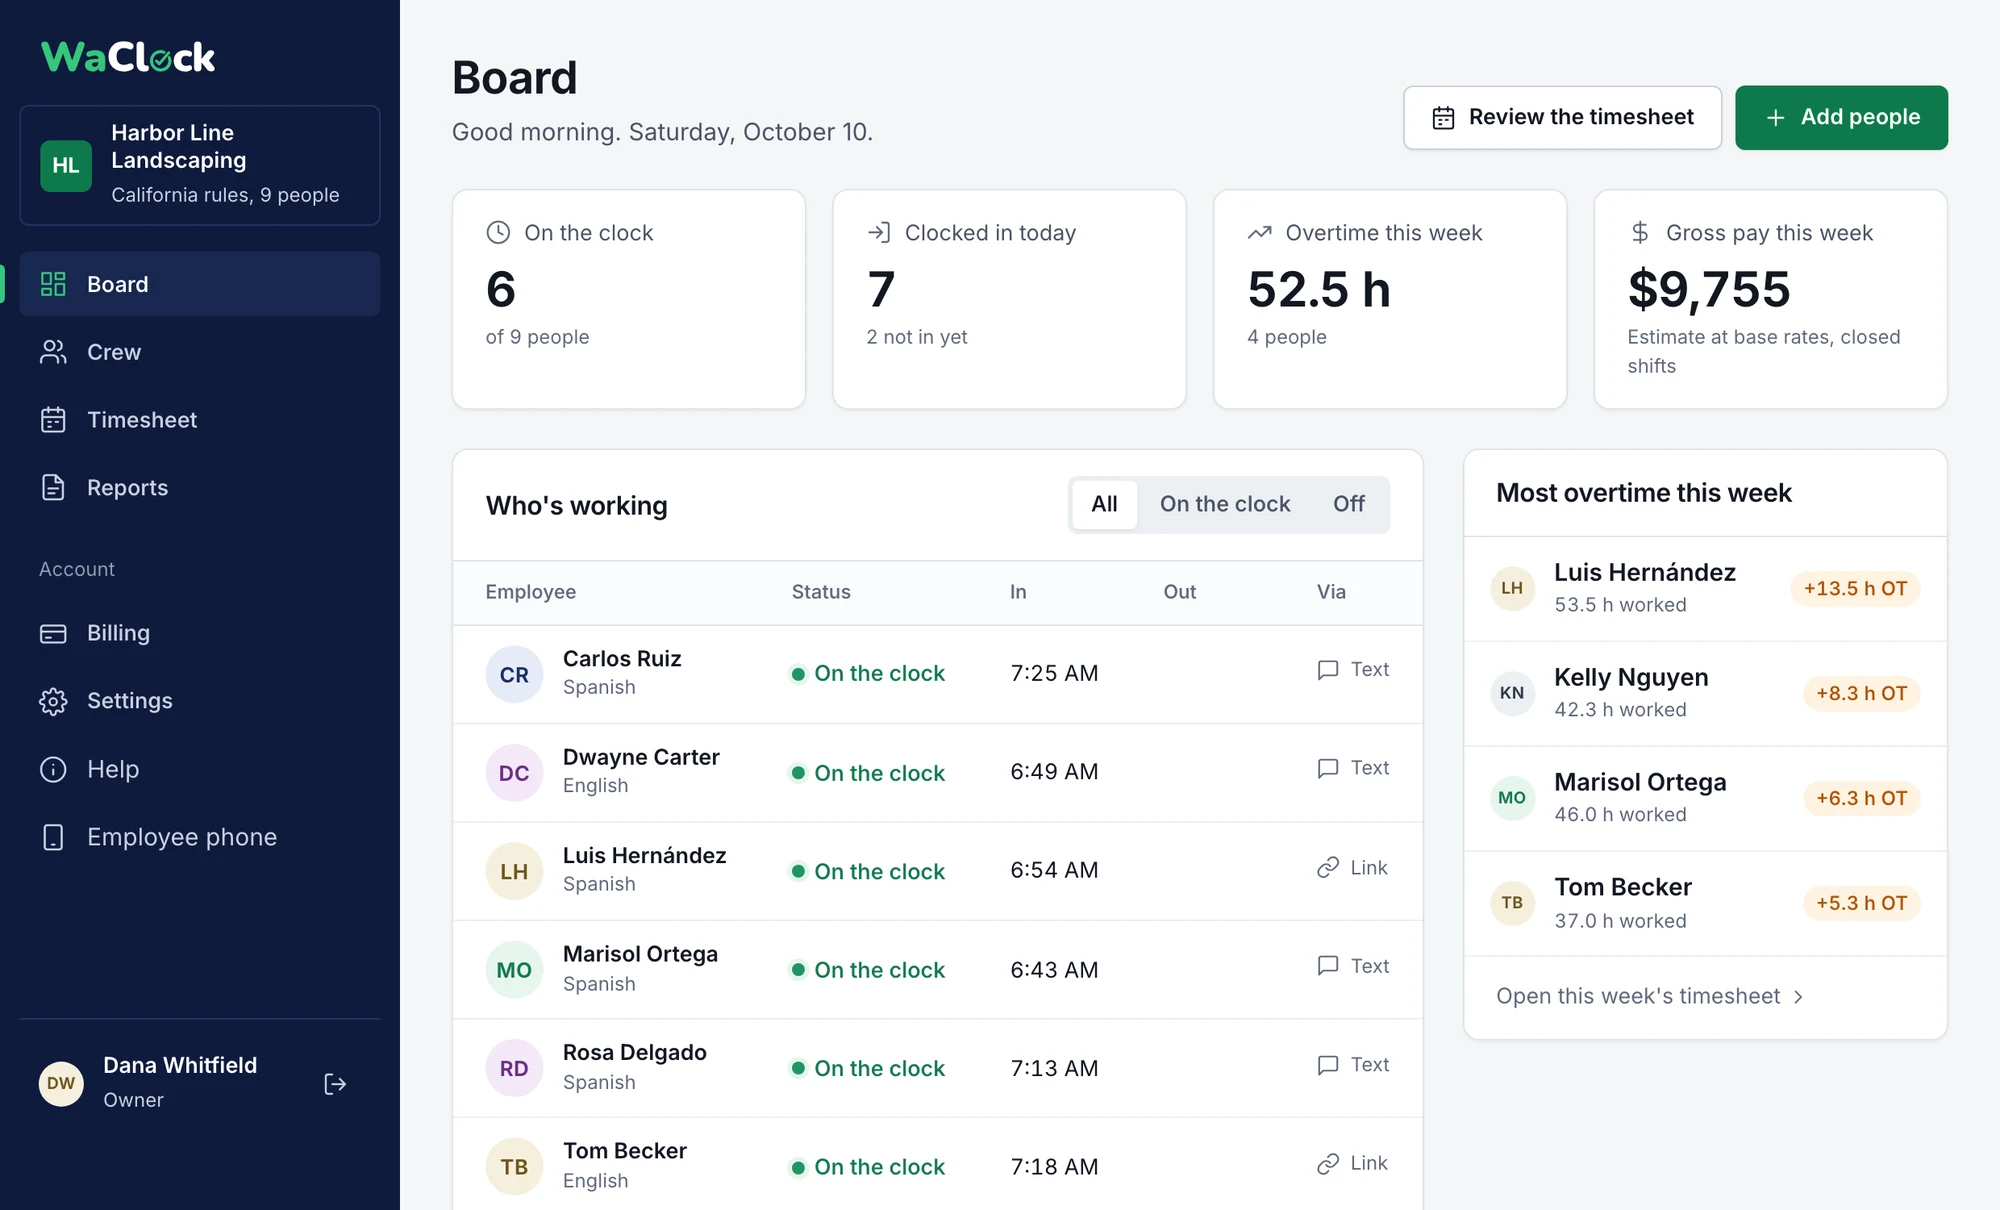Viewport: 2000px width, 1210px height.
Task: Click the Link icon in Luis Hernández's row
Action: [x=1328, y=868]
